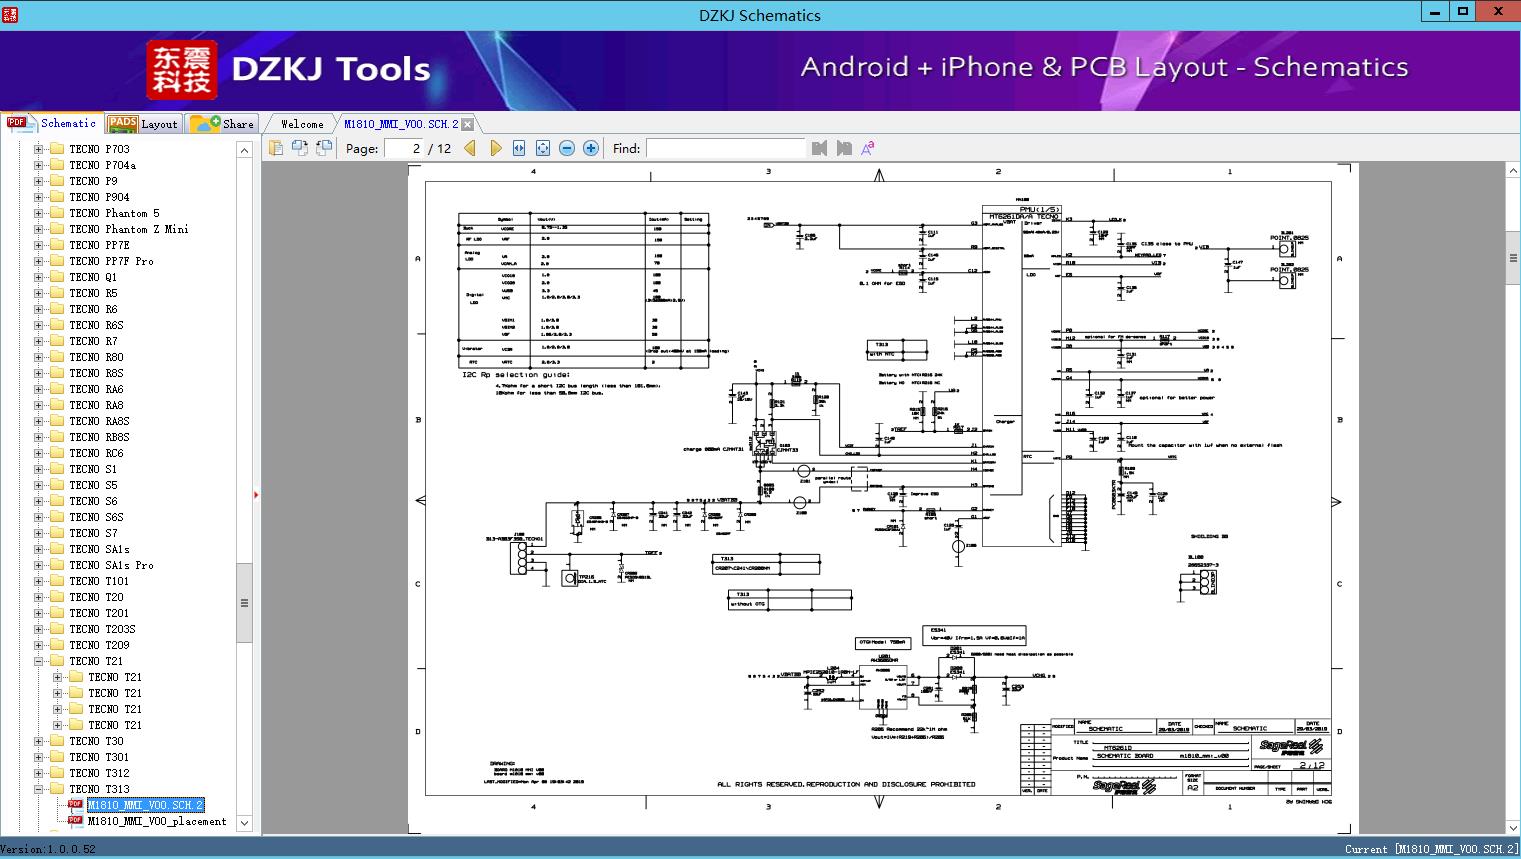
Task: Expand the TECNO Phantom Z Mini folder
Action: click(x=39, y=229)
